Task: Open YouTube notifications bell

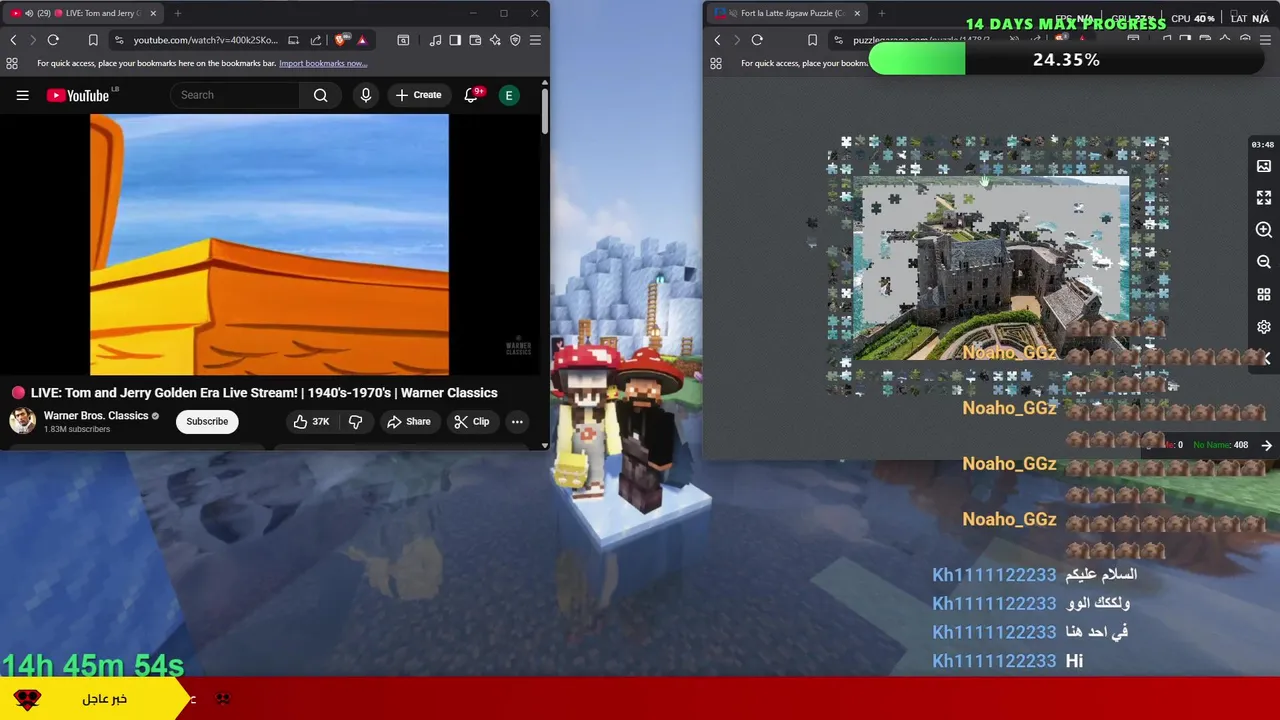Action: 471,95
